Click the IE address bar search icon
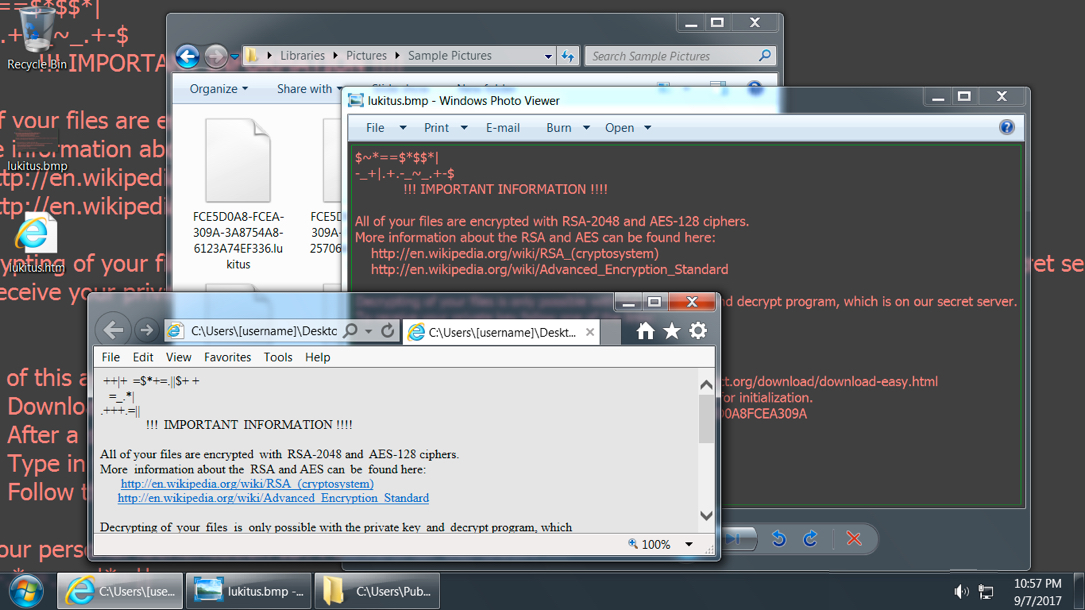This screenshot has height=610, width=1085. coord(351,331)
